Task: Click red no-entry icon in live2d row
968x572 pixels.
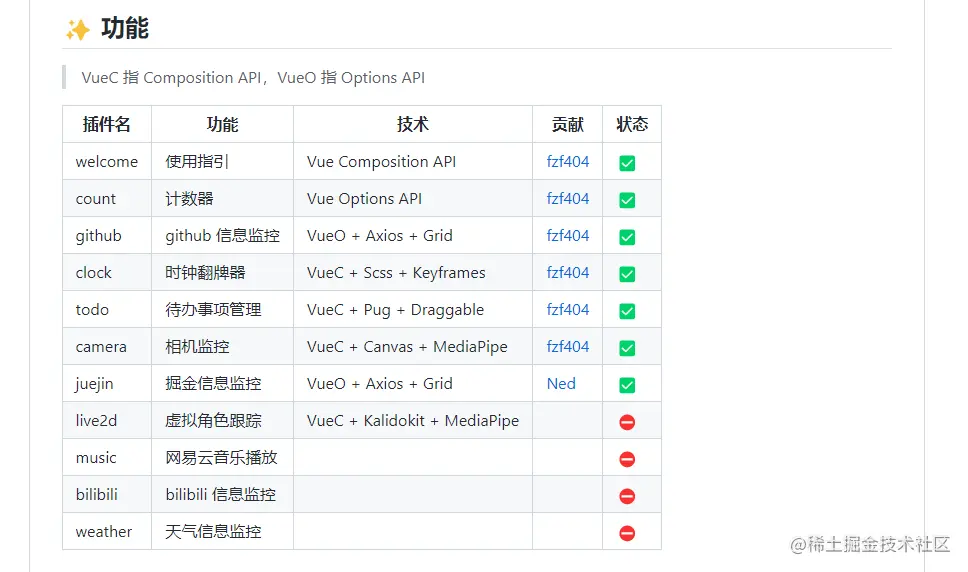Action: 627,422
